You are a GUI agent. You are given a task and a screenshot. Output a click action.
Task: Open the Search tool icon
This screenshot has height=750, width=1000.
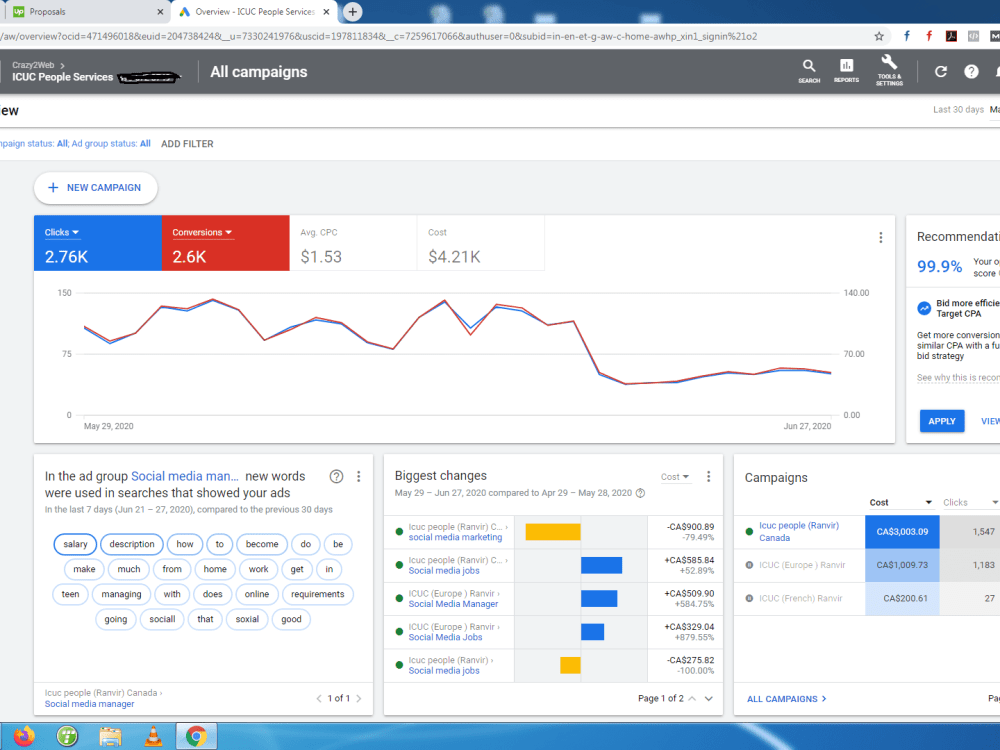(x=809, y=71)
